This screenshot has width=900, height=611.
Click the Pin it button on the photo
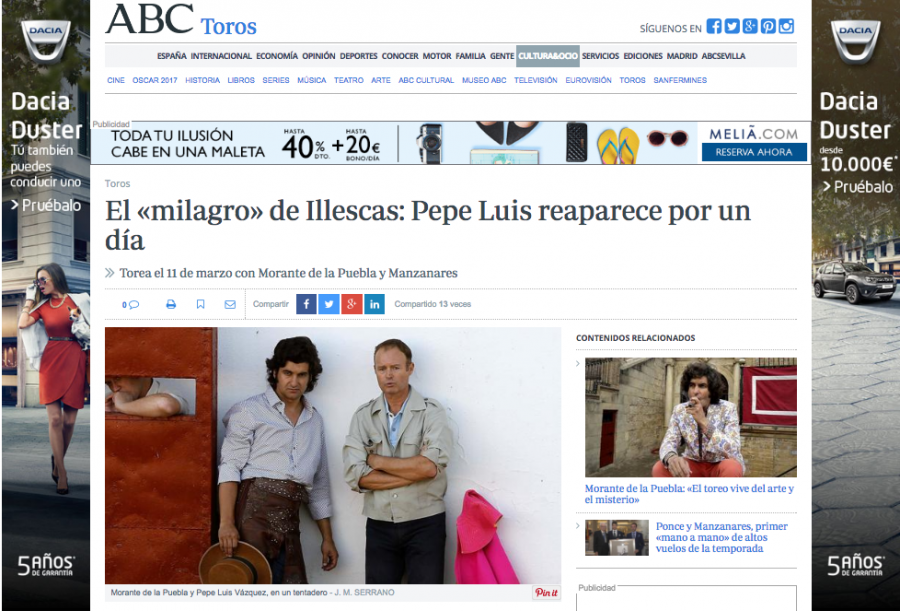(x=546, y=592)
